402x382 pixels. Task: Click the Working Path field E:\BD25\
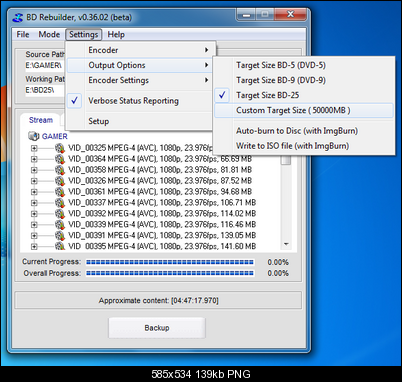(x=45, y=90)
